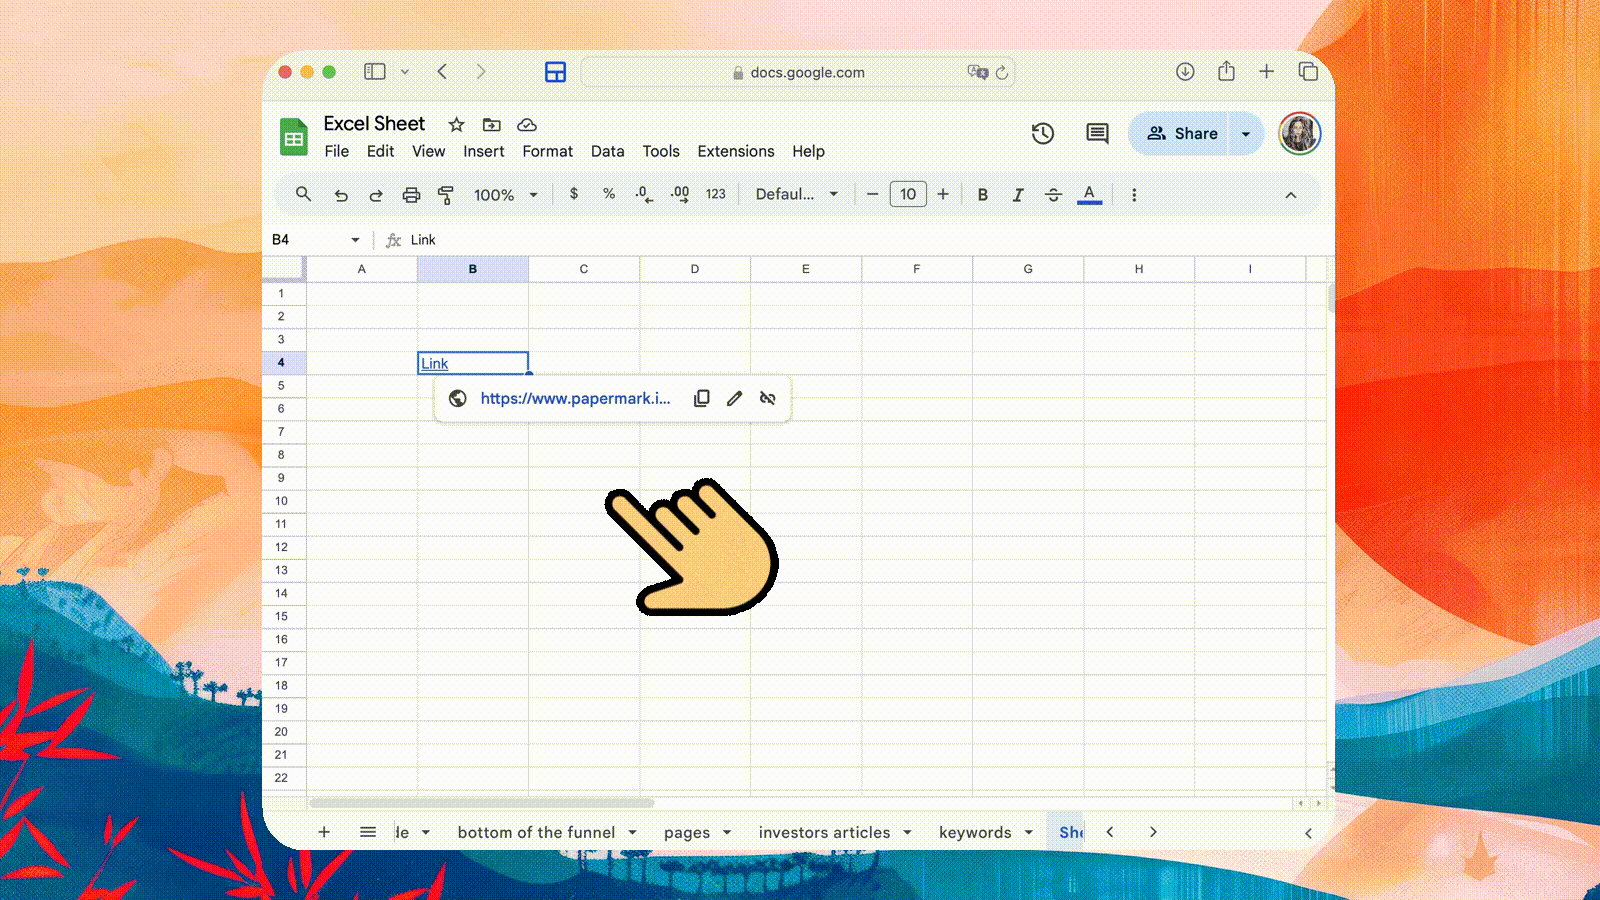
Task: Apply currency format with the dollar icon
Action: pos(573,194)
